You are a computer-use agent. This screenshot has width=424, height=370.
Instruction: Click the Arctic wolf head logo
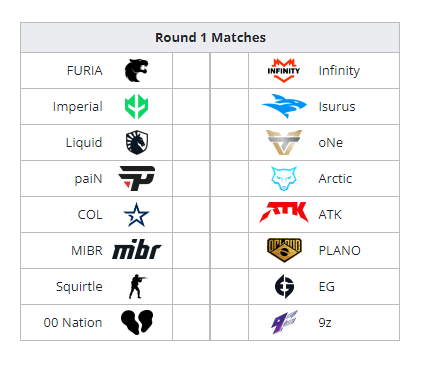point(284,178)
